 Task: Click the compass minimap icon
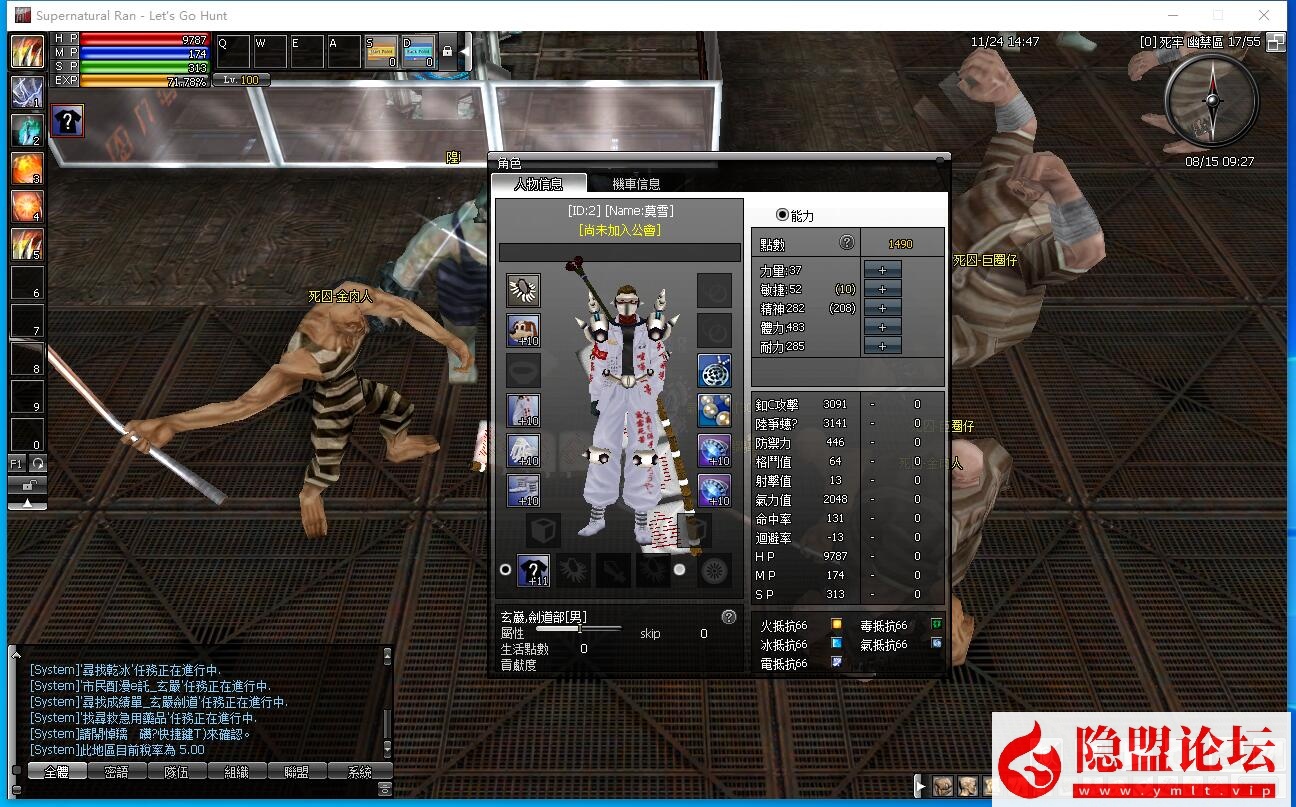click(x=1212, y=100)
